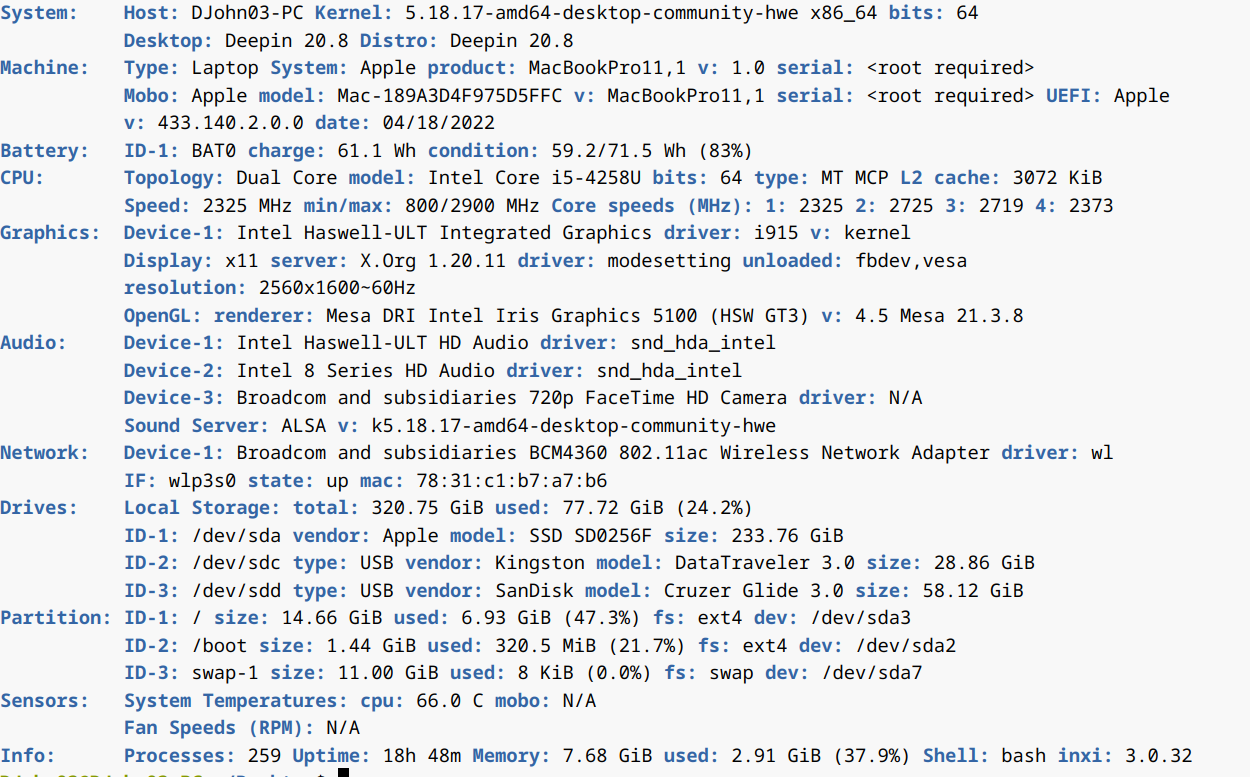Click the "Partition:" section label
Viewport: 1250px width, 777px height.
coord(56,618)
